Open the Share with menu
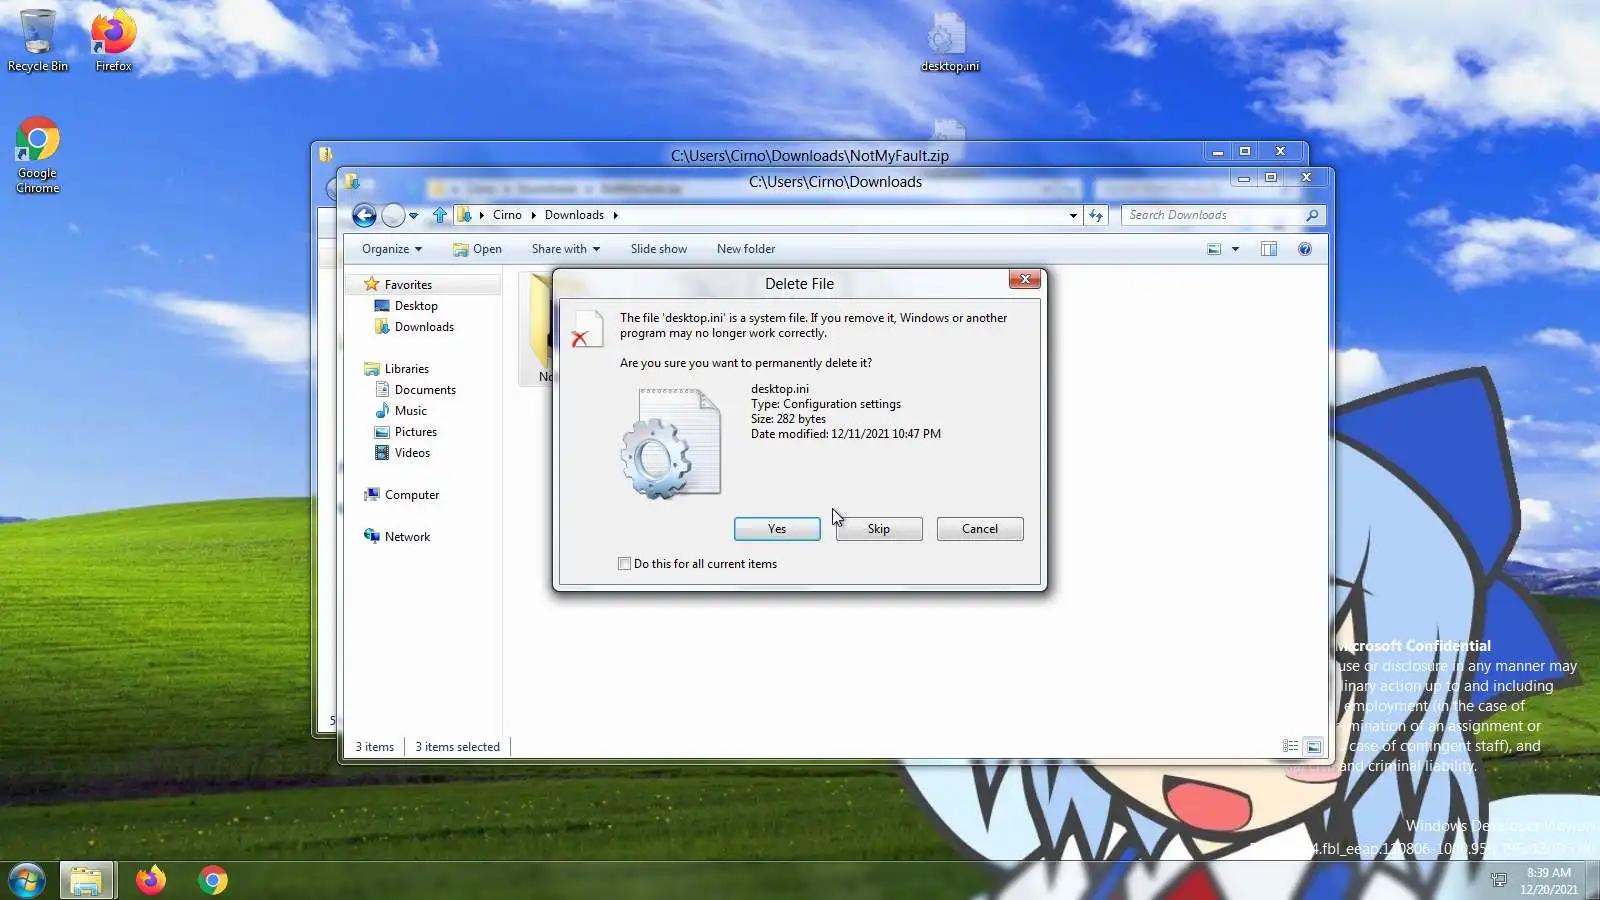 pyautogui.click(x=566, y=249)
